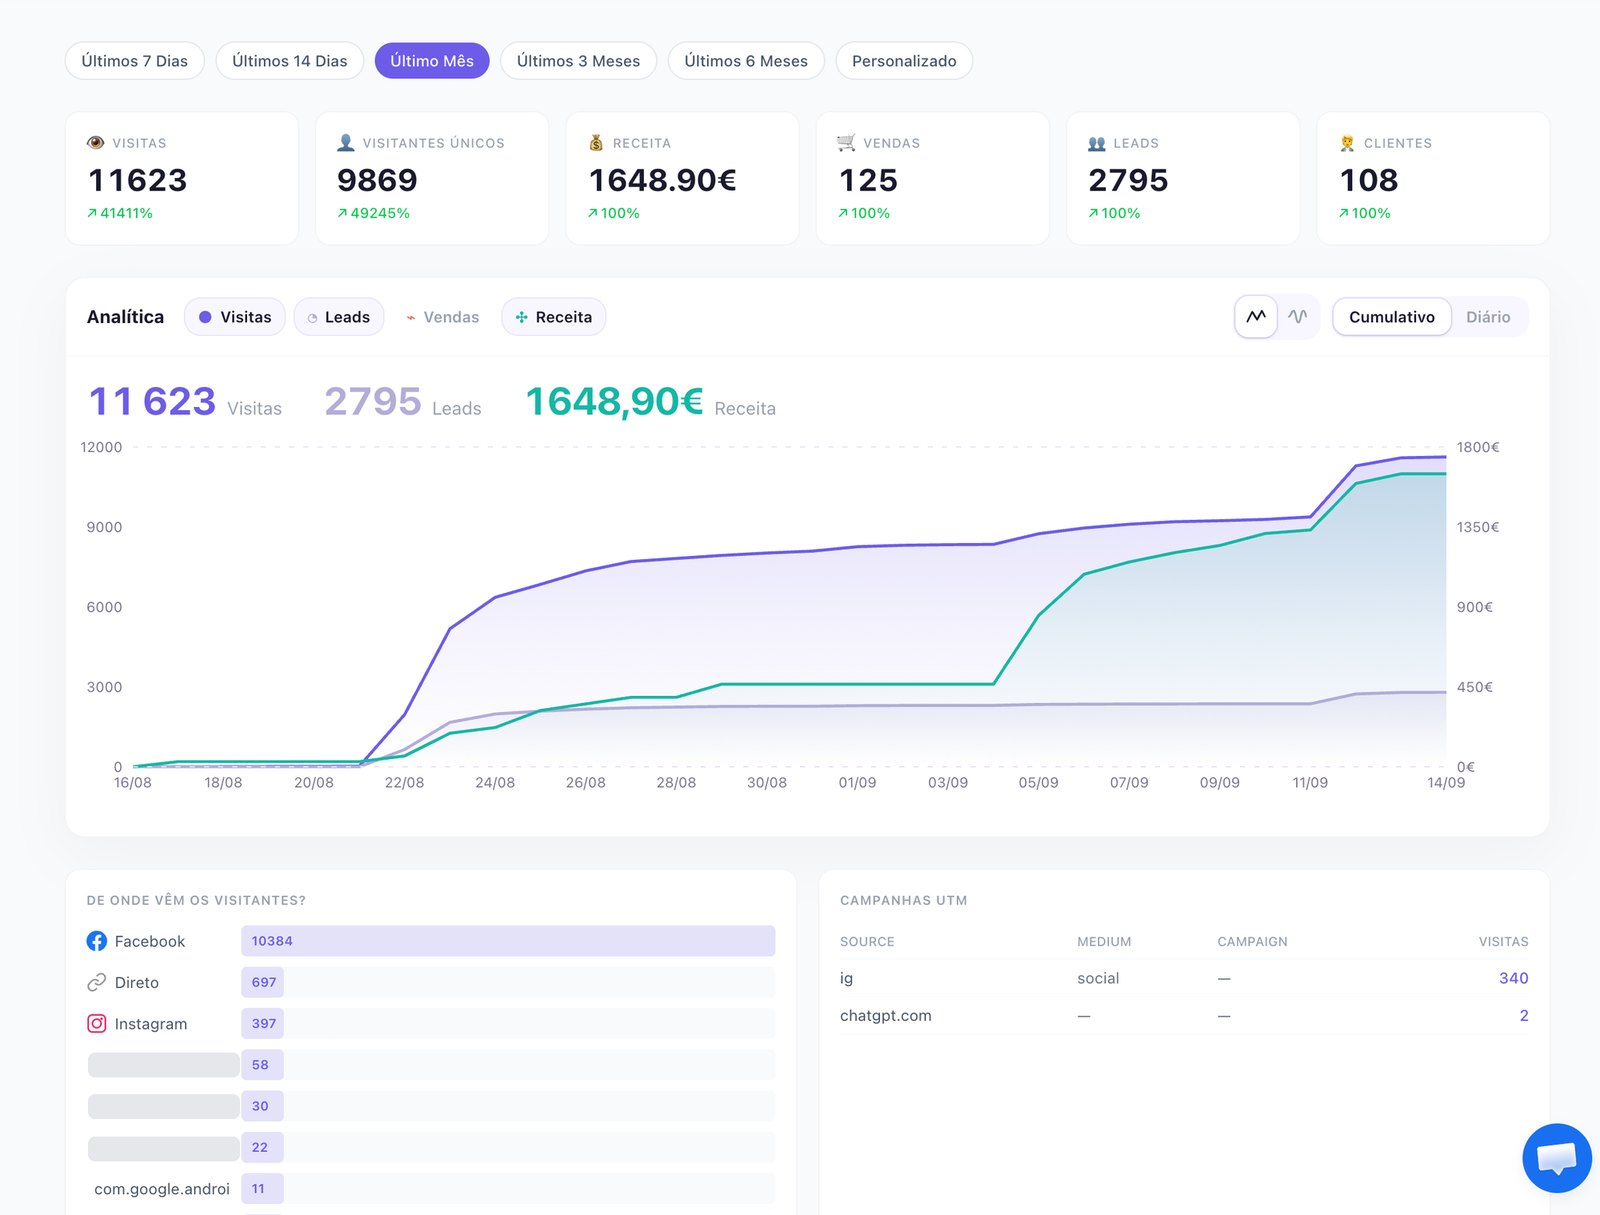Click the Facebook logo icon
1600x1215 pixels.
97,941
